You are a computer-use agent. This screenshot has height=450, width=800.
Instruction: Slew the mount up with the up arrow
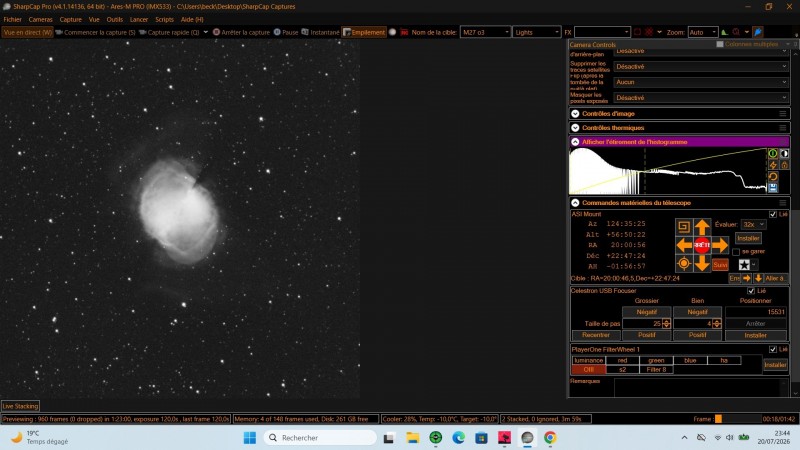[x=702, y=227]
